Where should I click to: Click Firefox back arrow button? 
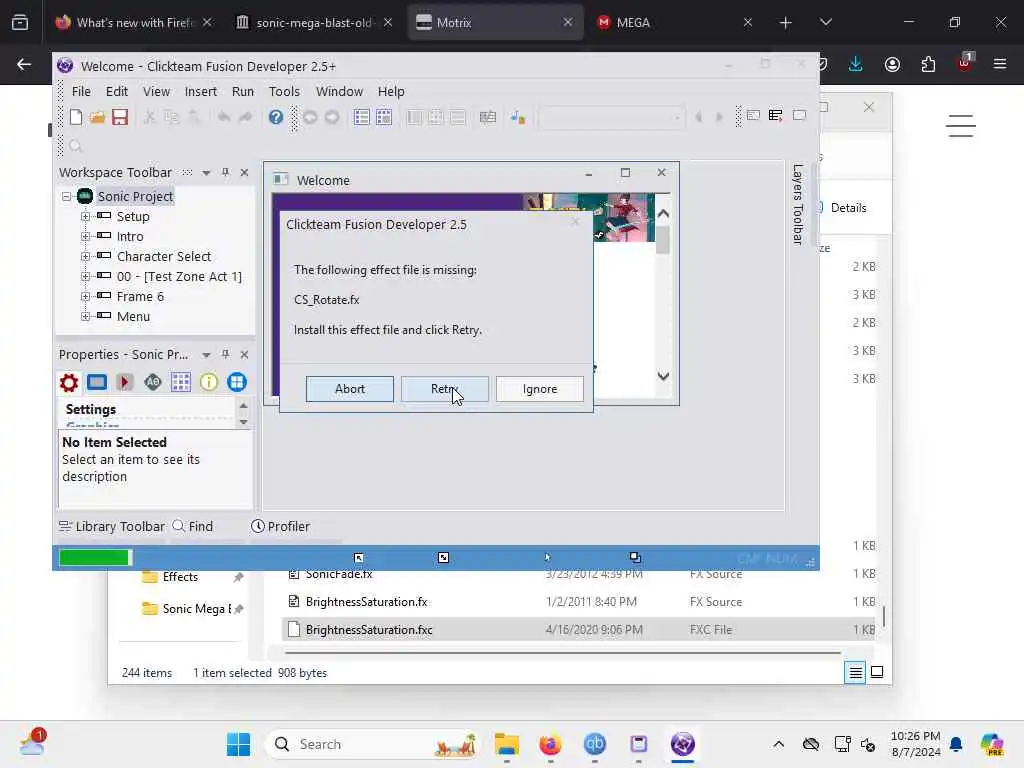(24, 64)
